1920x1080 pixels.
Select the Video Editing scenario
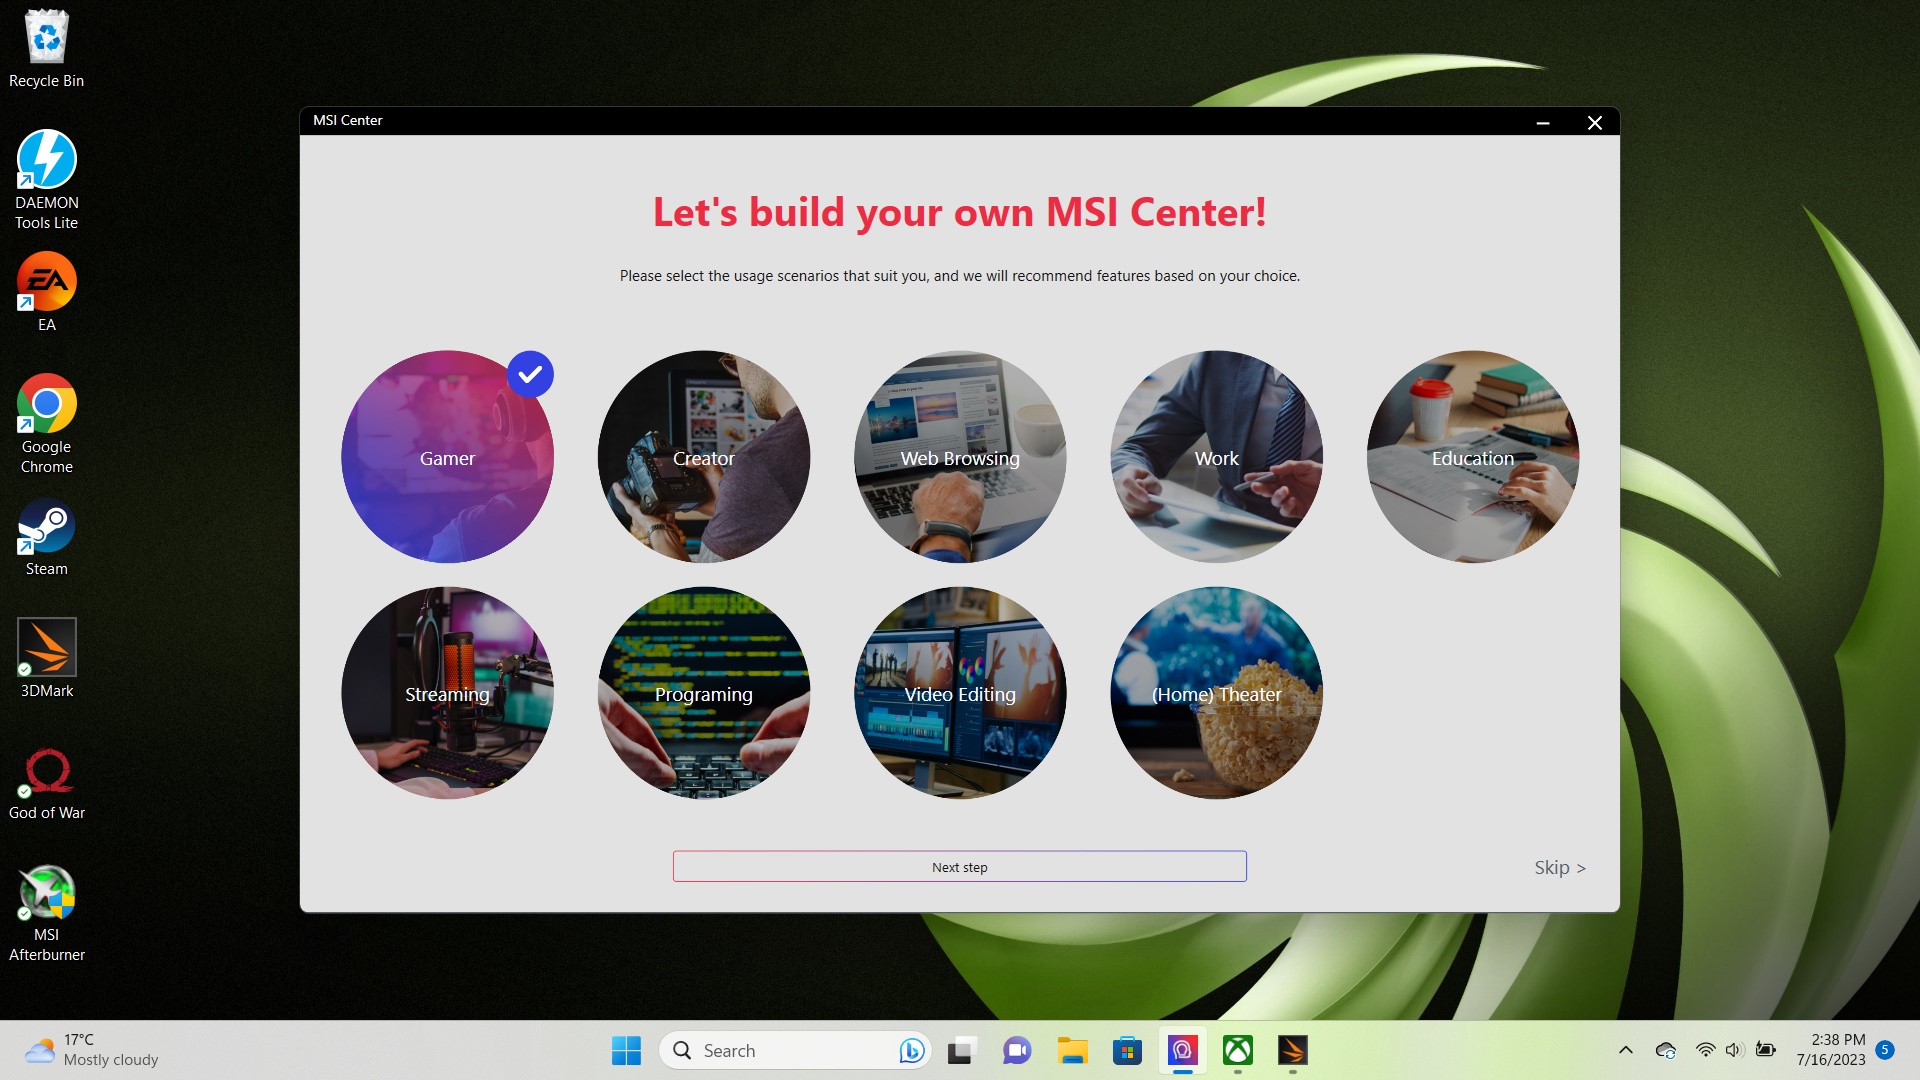tap(959, 693)
